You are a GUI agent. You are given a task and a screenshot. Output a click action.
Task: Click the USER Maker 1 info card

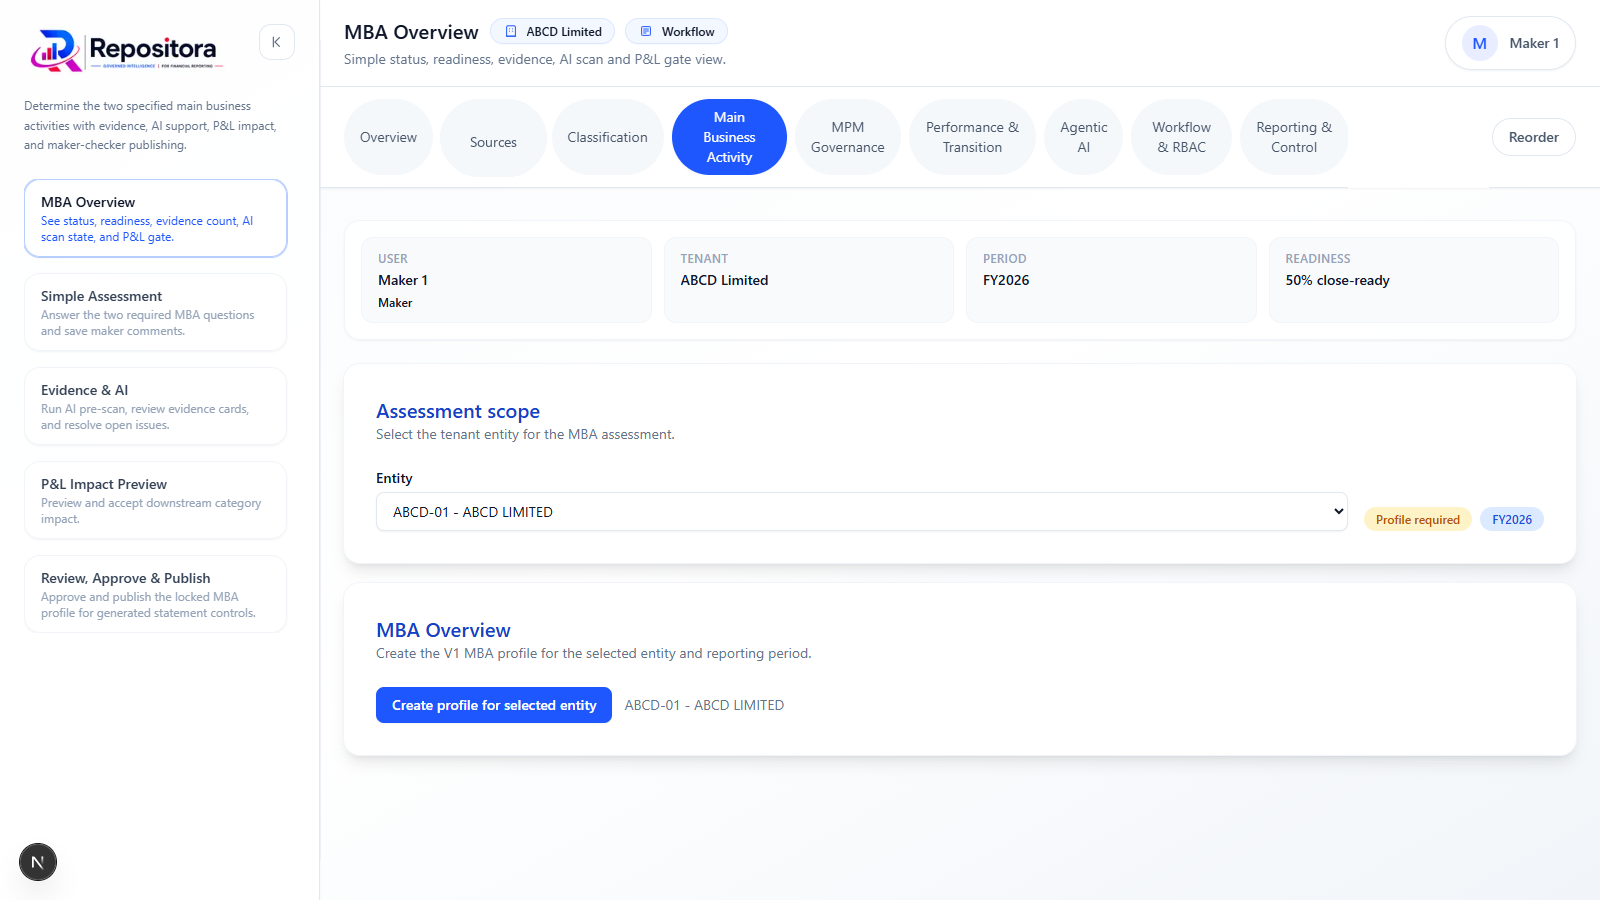[x=506, y=280]
